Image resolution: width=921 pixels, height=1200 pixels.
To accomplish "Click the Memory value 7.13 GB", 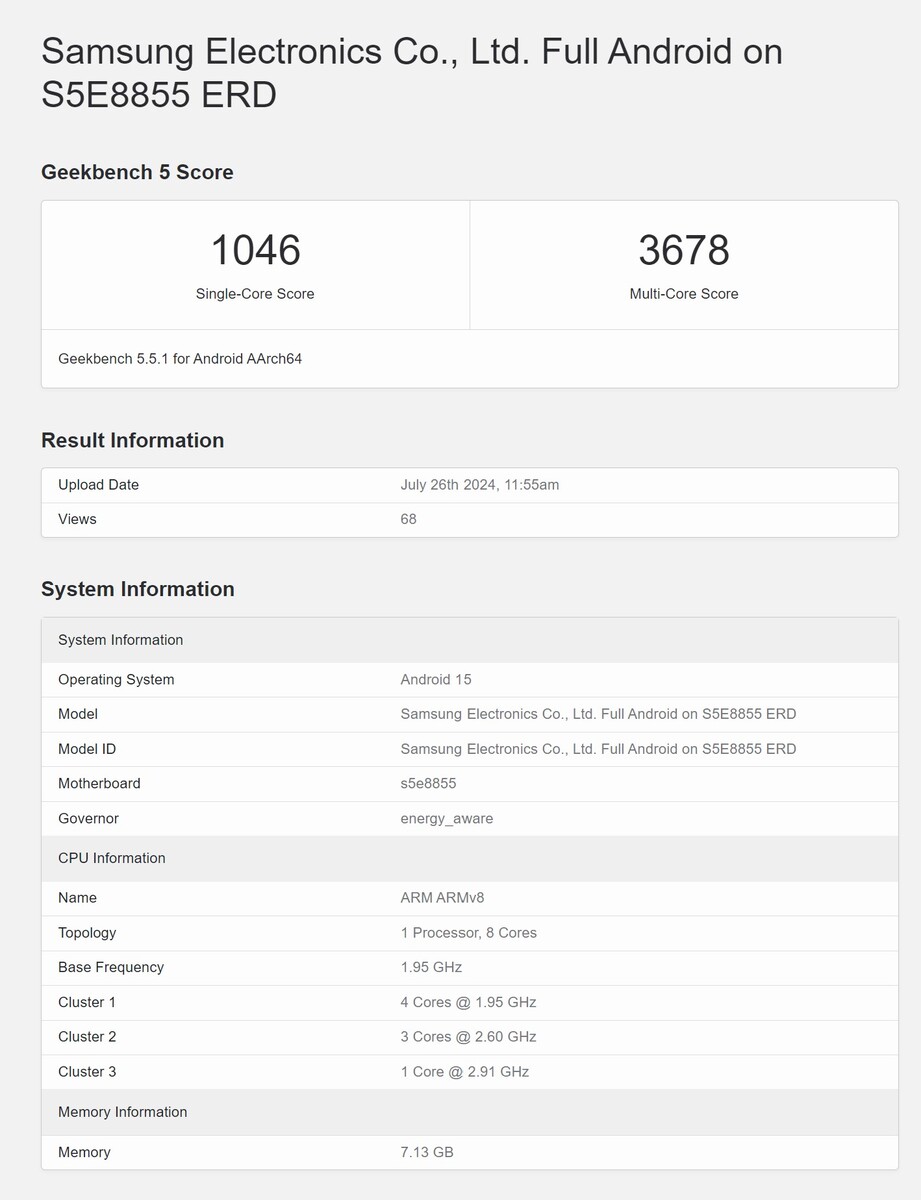I will tap(427, 1153).
